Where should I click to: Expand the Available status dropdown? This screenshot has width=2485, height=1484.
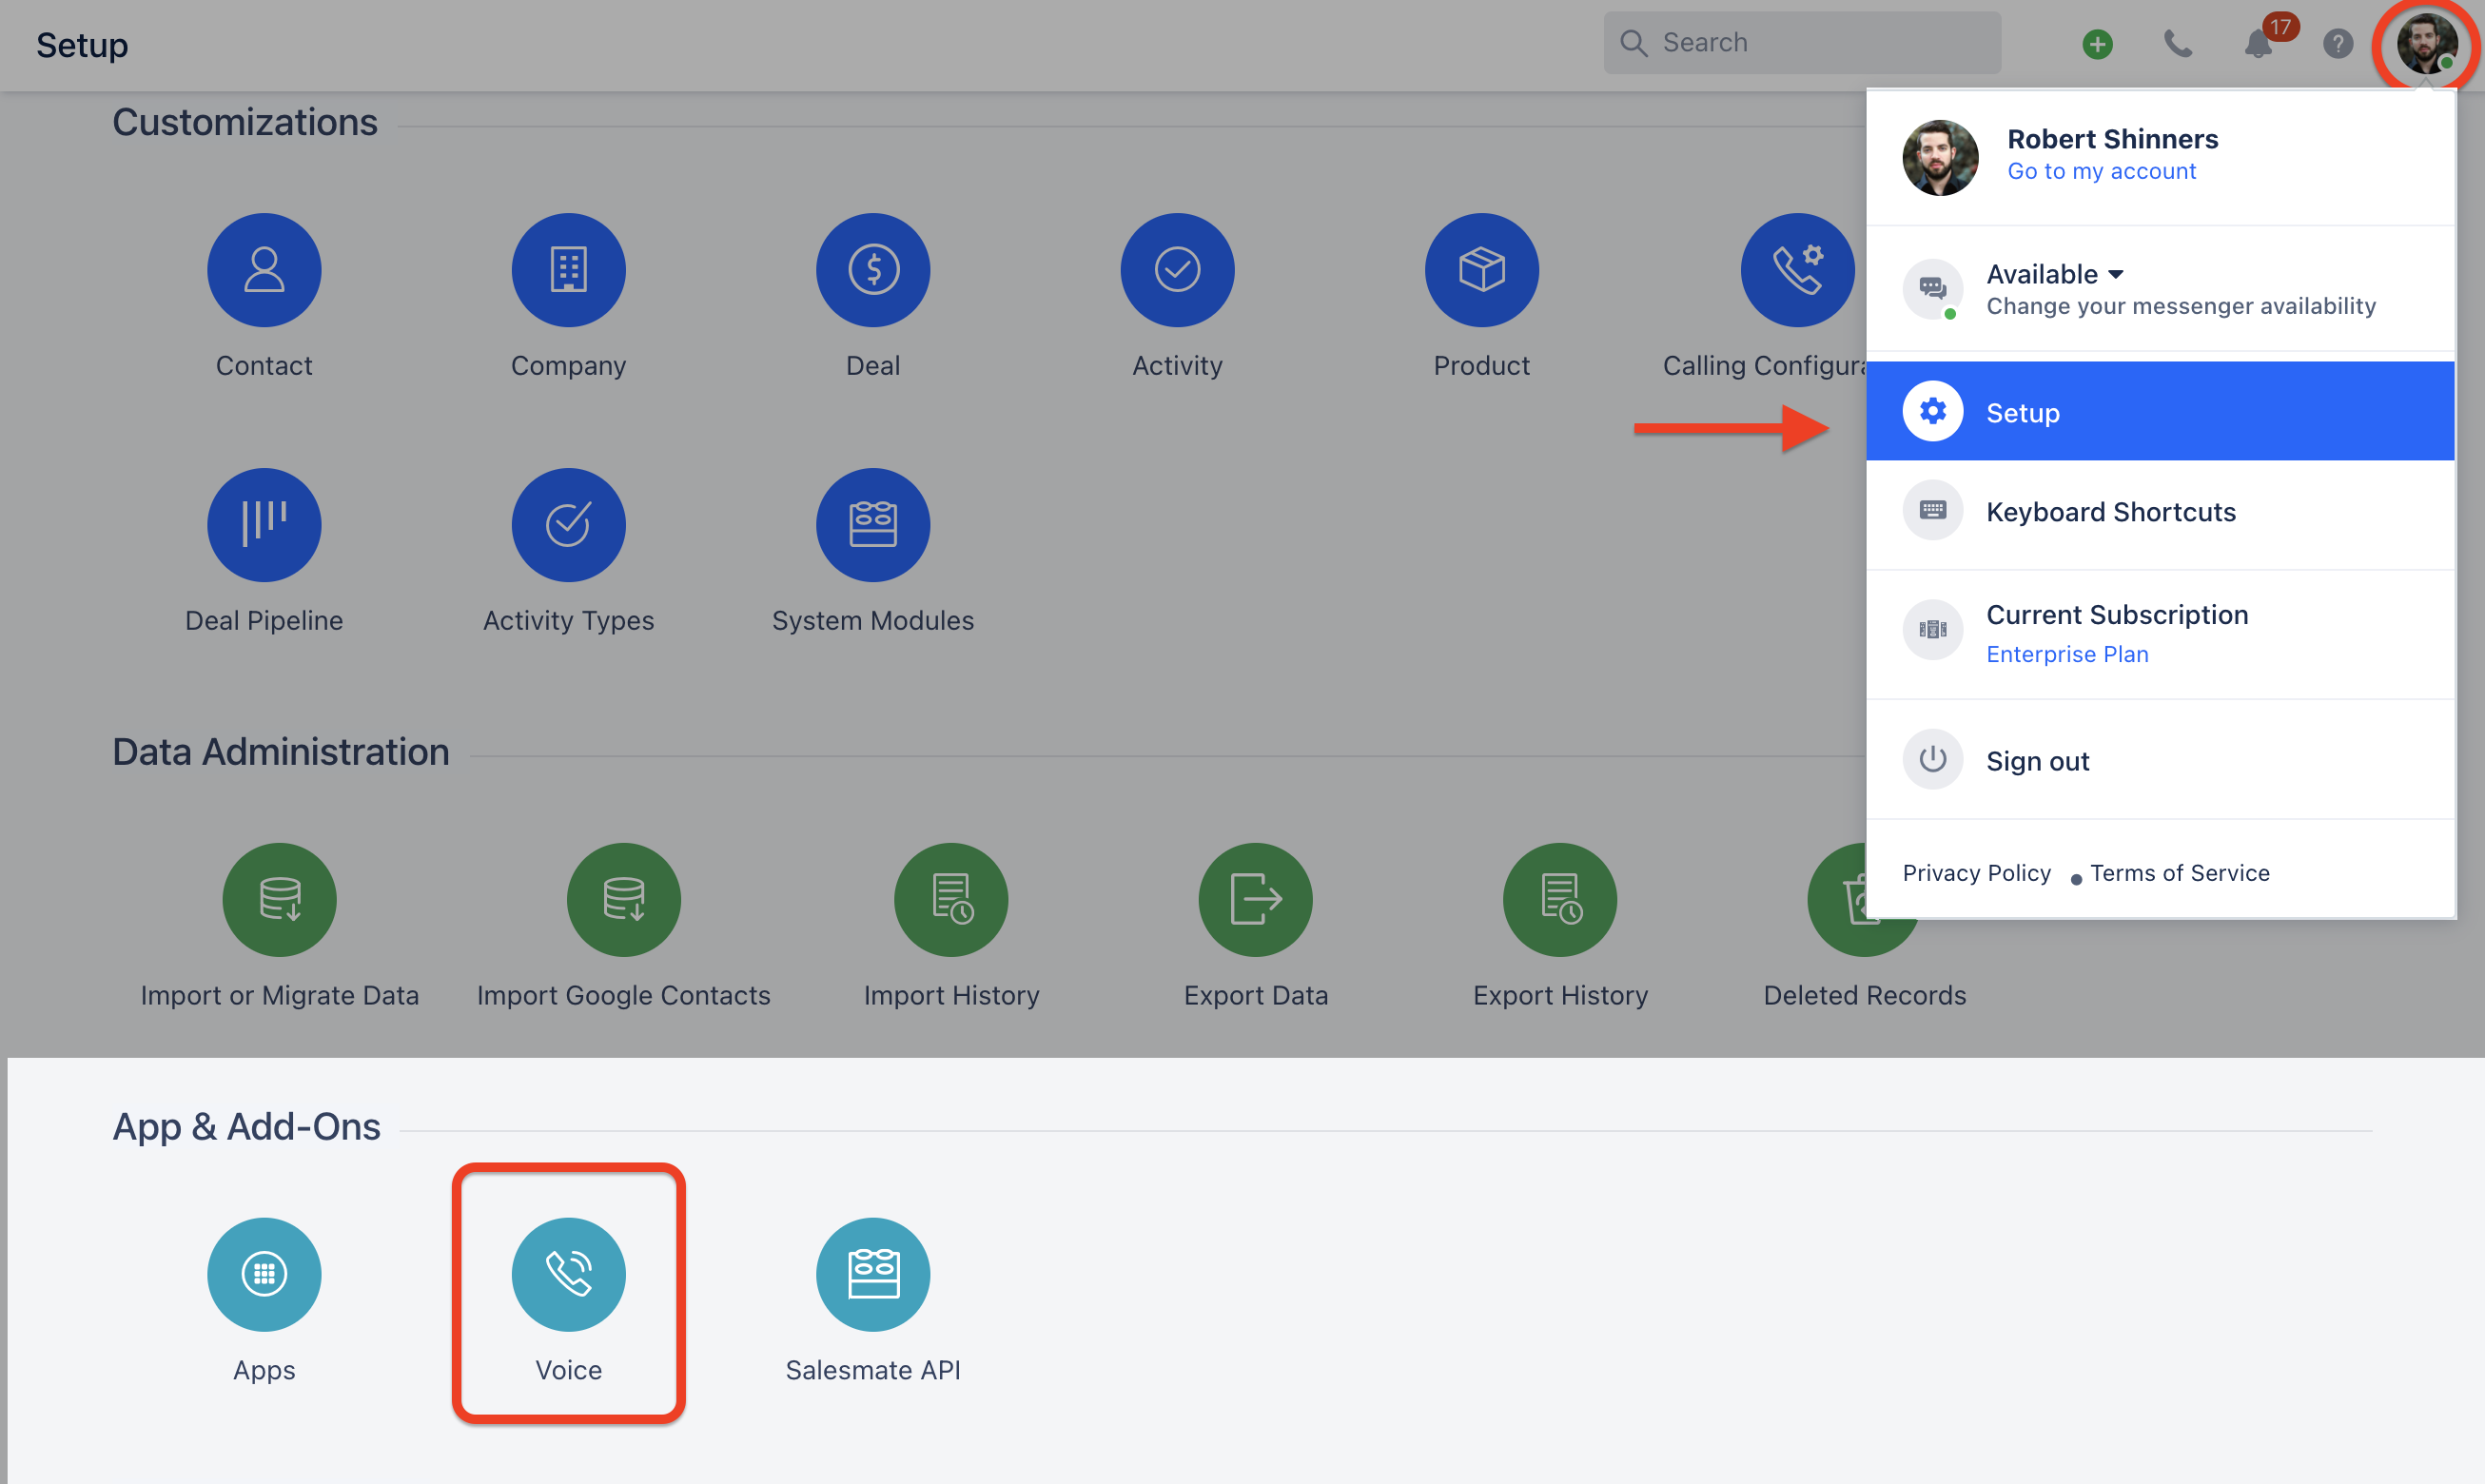tap(2055, 274)
